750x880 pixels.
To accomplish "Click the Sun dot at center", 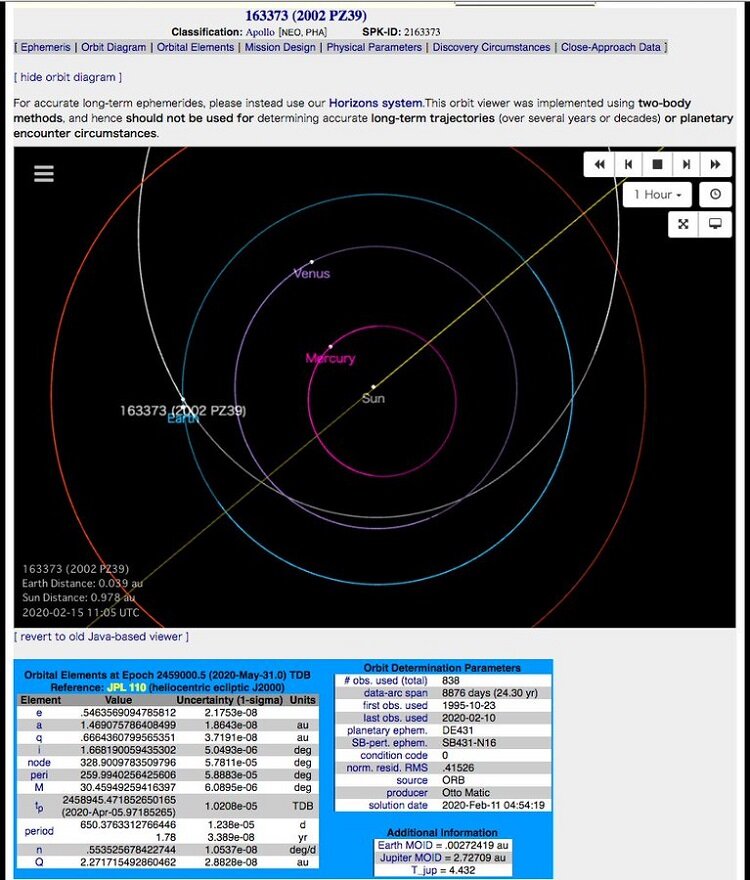I will click(373, 387).
